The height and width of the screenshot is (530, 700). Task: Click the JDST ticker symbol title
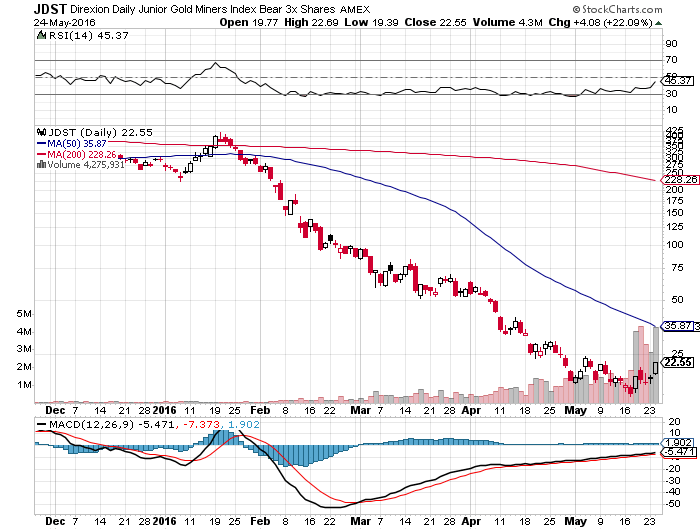coord(50,9)
